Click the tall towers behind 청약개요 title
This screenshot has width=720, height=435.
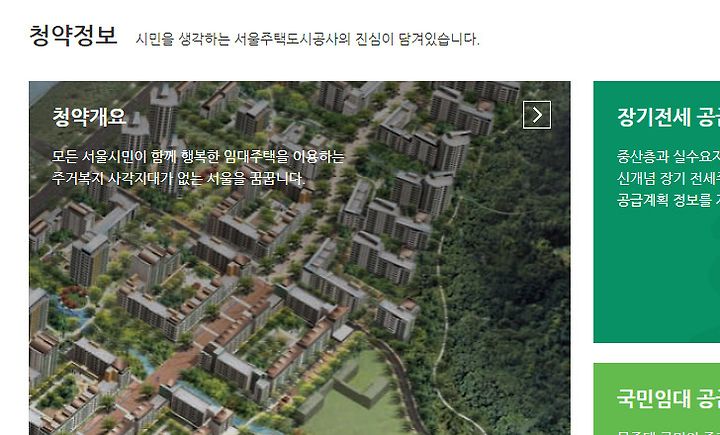[163, 115]
